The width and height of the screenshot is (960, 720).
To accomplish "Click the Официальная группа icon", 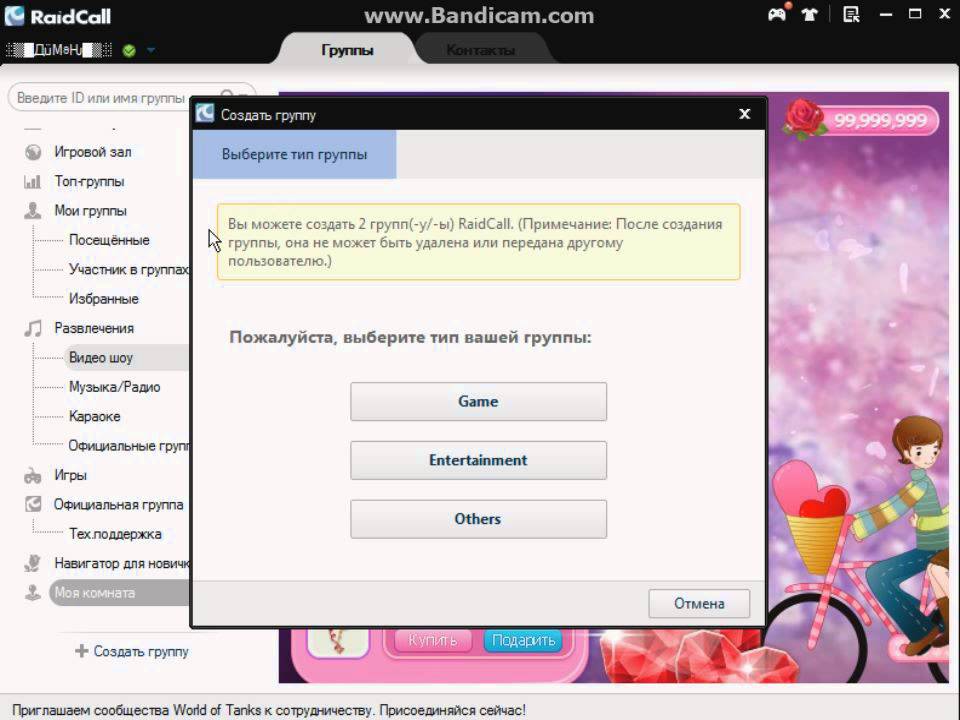I will pos(33,504).
